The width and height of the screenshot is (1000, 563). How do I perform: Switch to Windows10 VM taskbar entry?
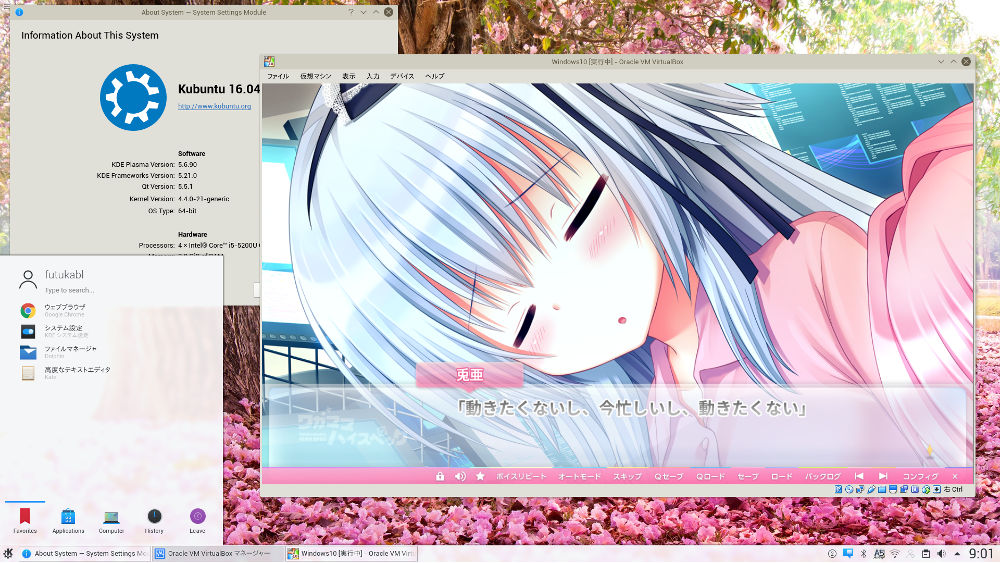click(351, 553)
